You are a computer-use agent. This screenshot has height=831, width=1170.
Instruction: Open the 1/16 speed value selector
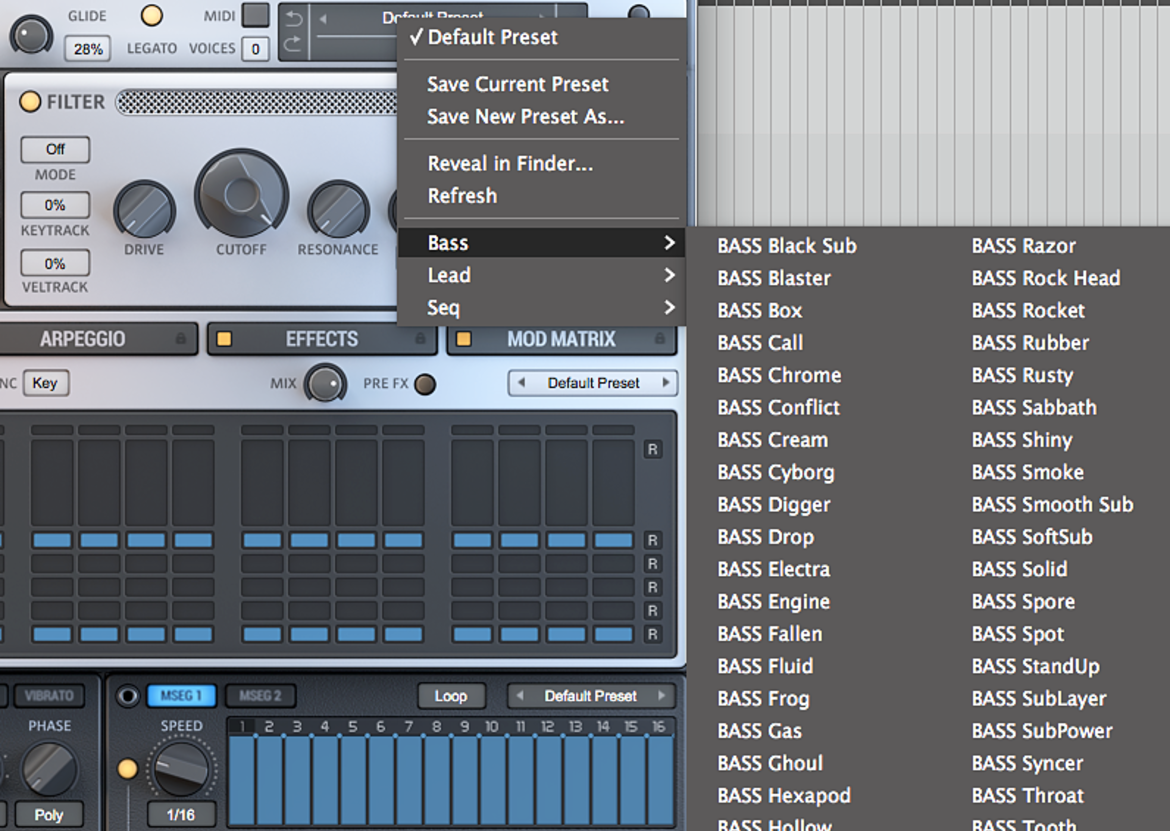181,815
